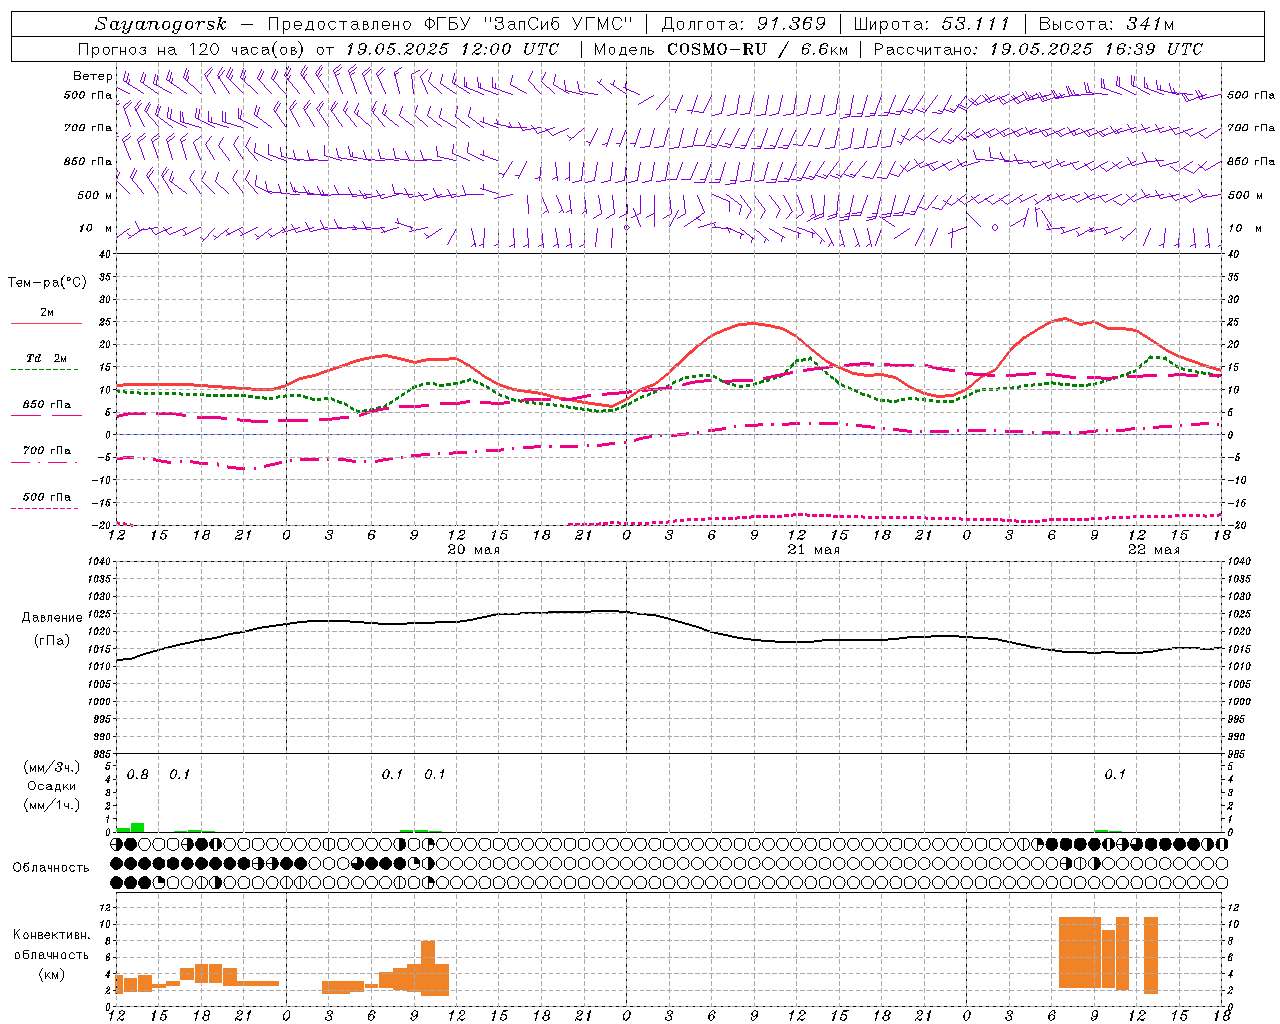
Task: Click the '22 мая' date label
Action: 1154,550
